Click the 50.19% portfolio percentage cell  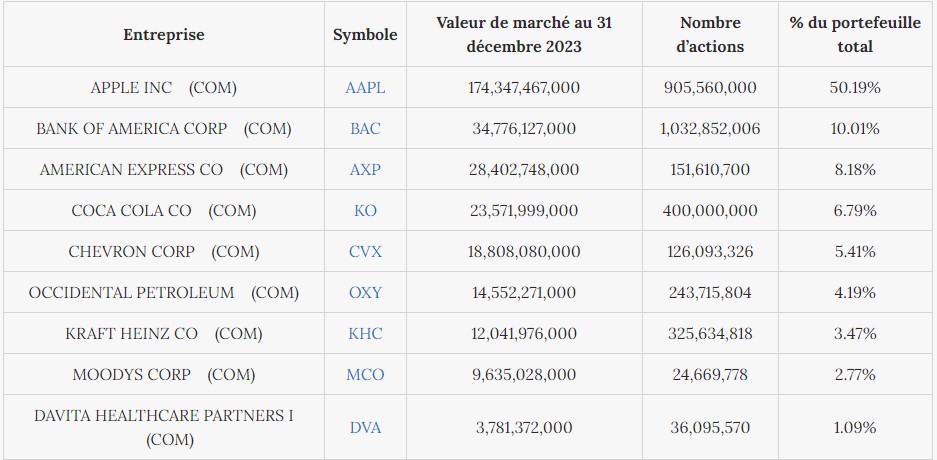tap(854, 88)
